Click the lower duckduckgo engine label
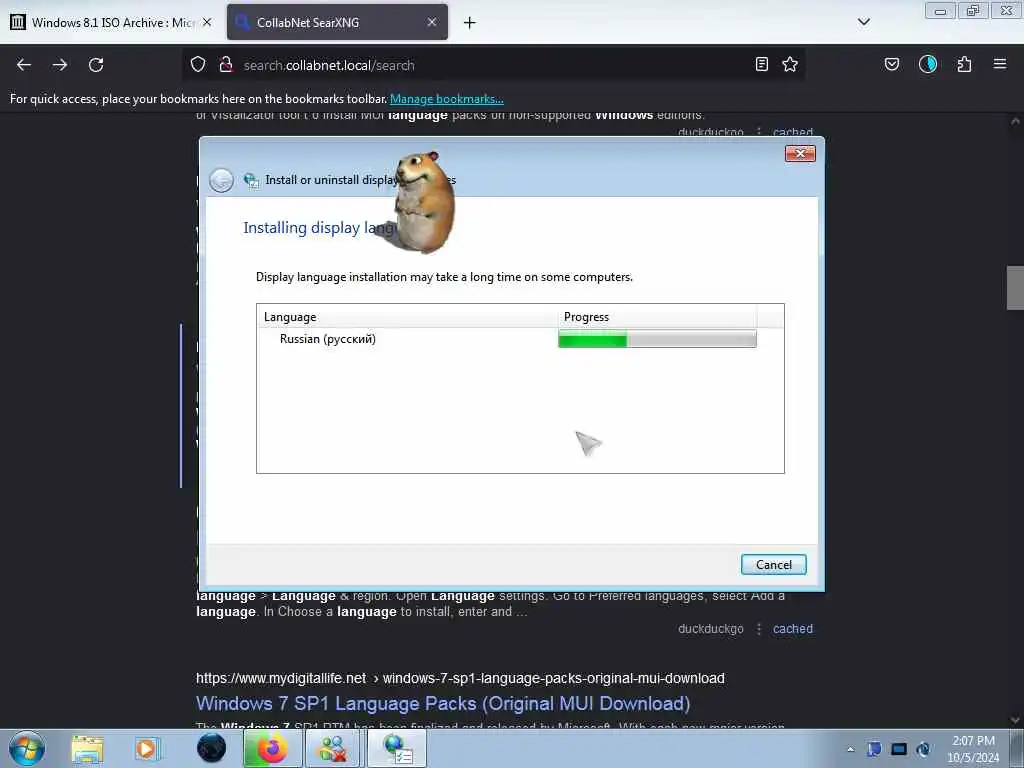Image resolution: width=1024 pixels, height=768 pixels. 711,629
